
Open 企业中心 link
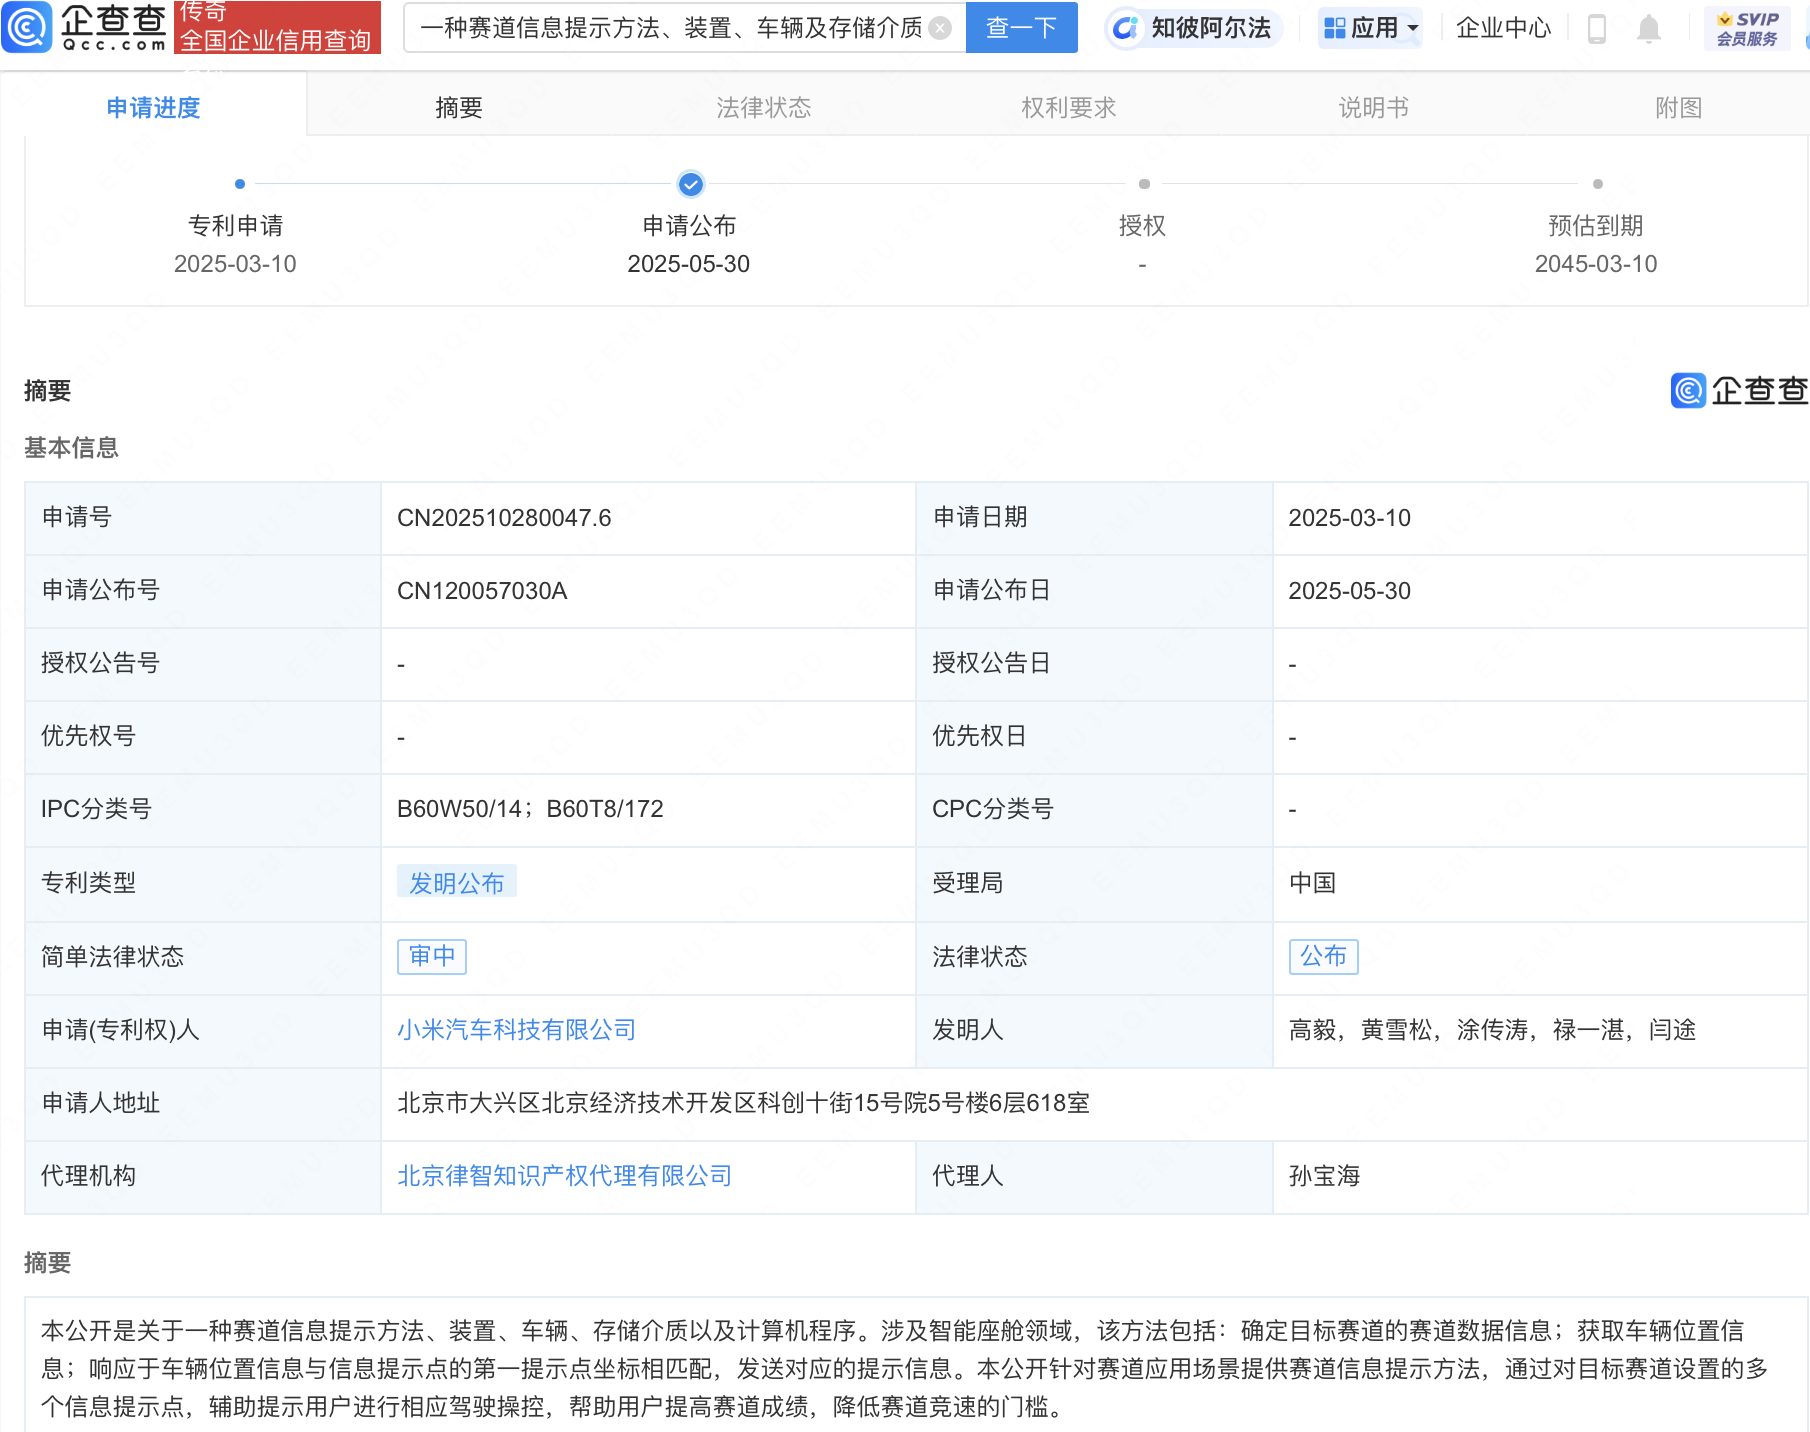[1503, 28]
